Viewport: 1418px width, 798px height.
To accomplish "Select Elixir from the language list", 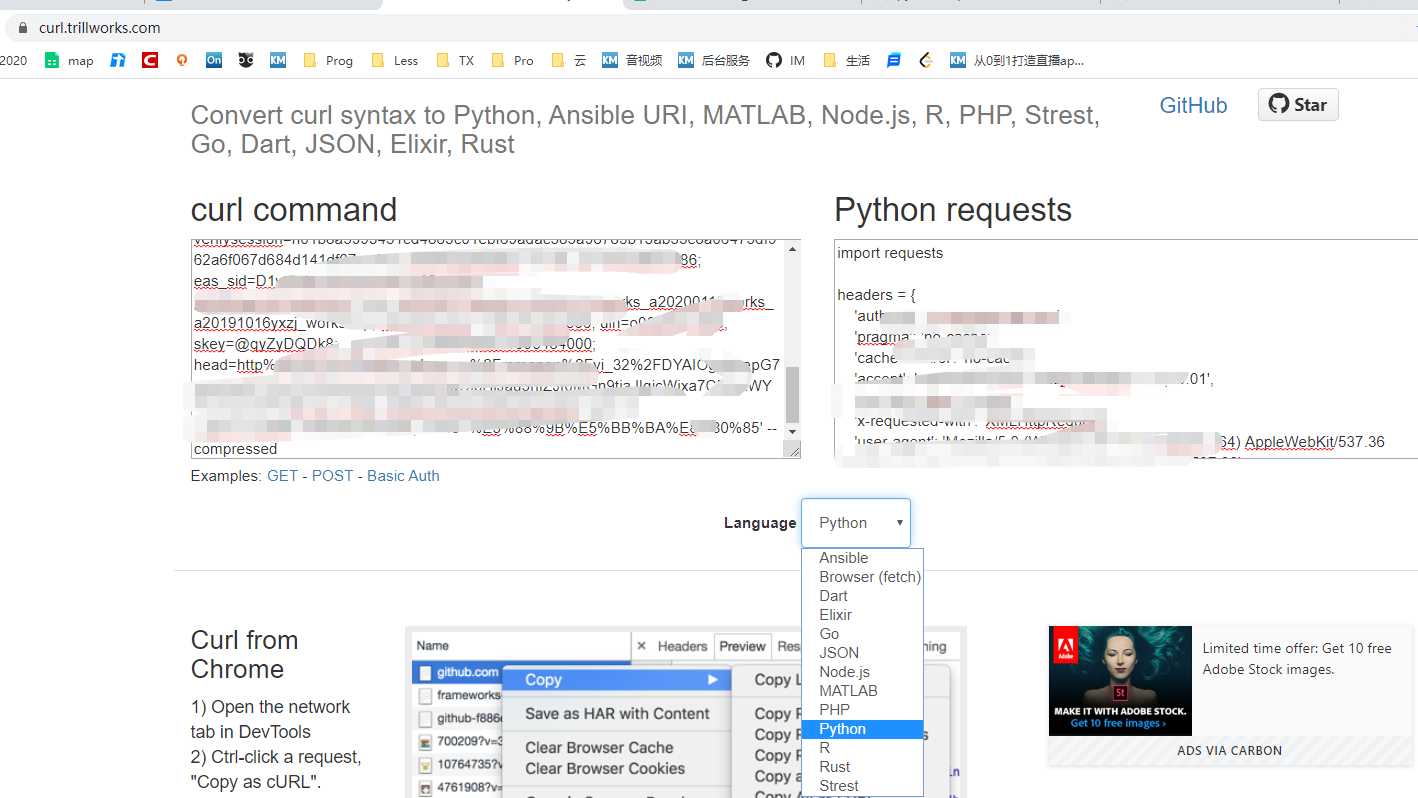I will 862,615.
